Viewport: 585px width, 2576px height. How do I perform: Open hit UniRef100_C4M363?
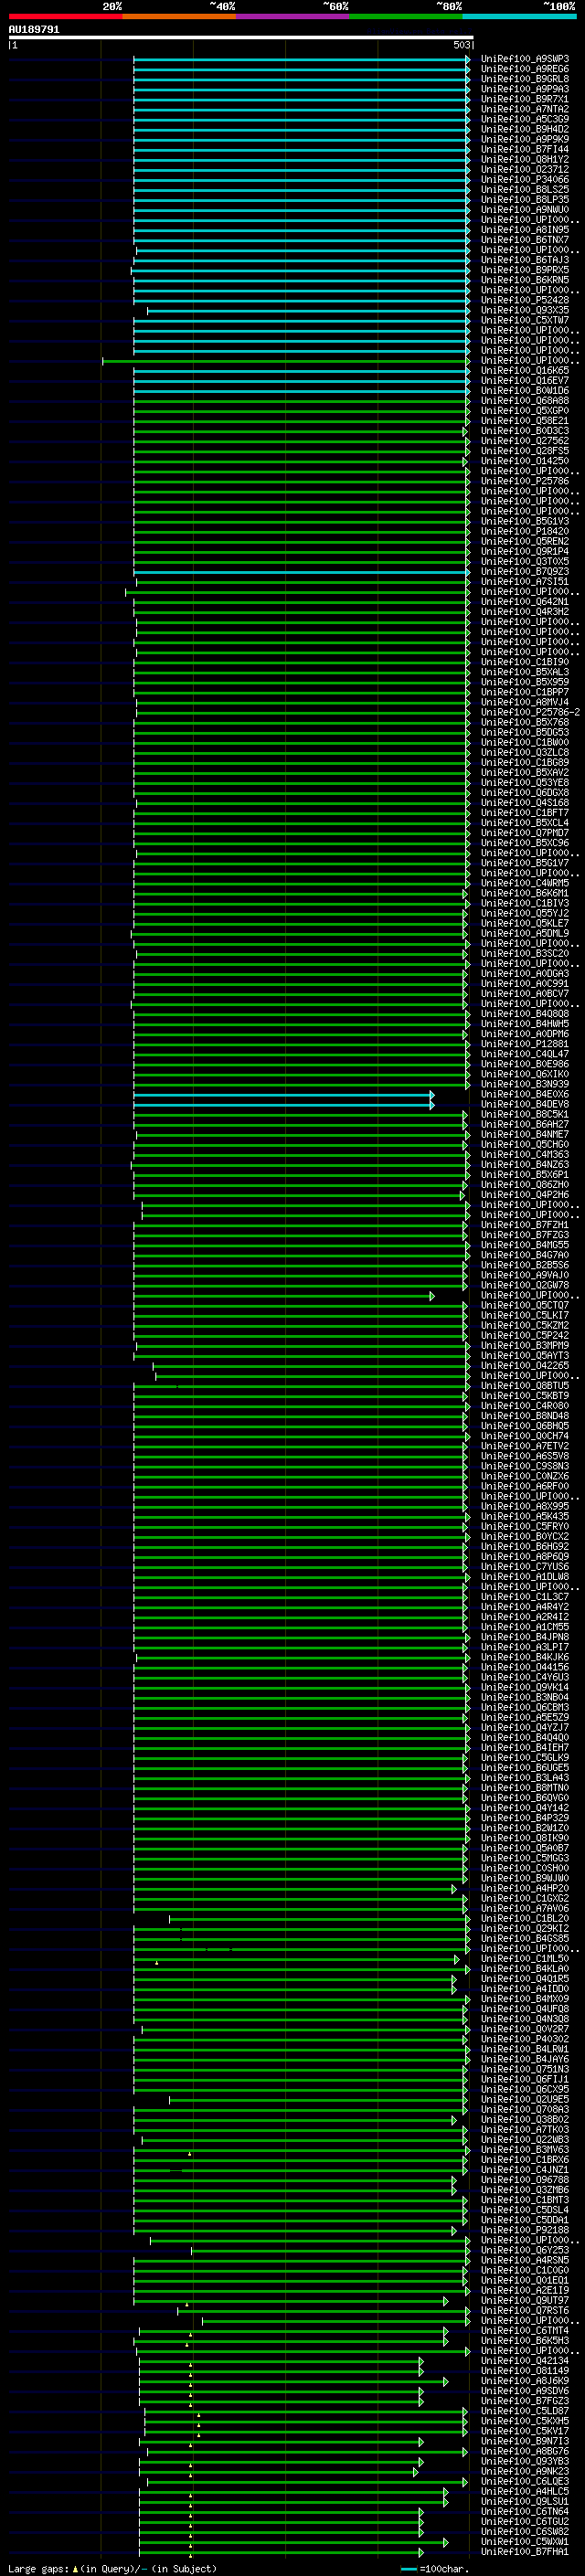(x=524, y=1154)
